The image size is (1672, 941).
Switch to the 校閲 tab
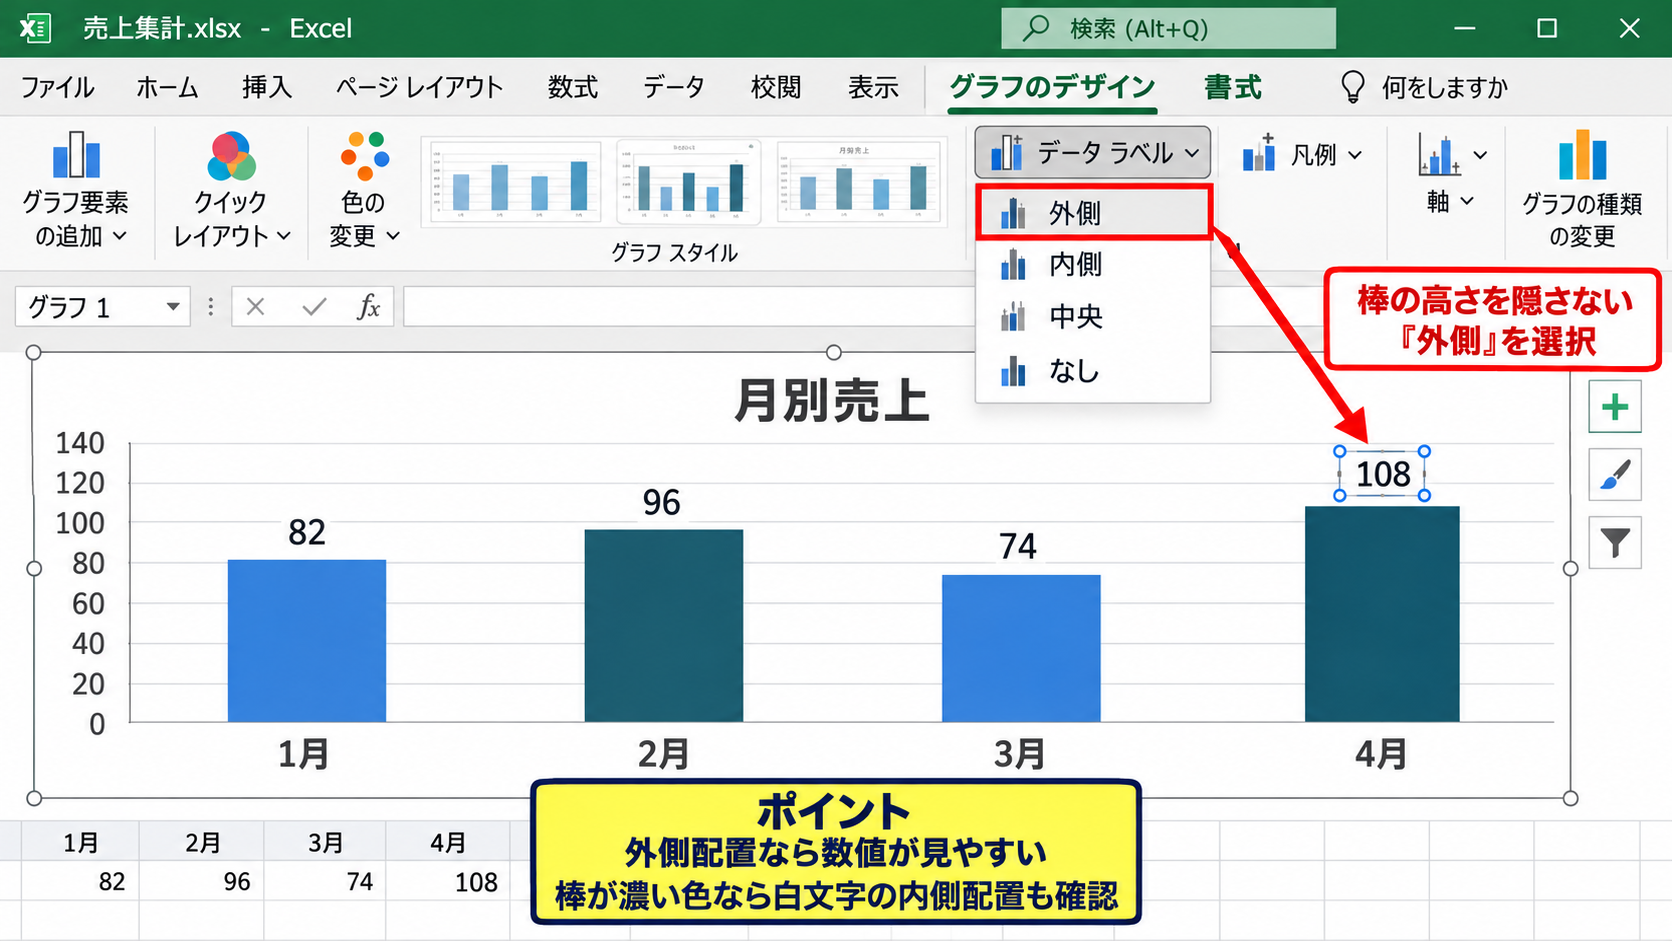[776, 87]
